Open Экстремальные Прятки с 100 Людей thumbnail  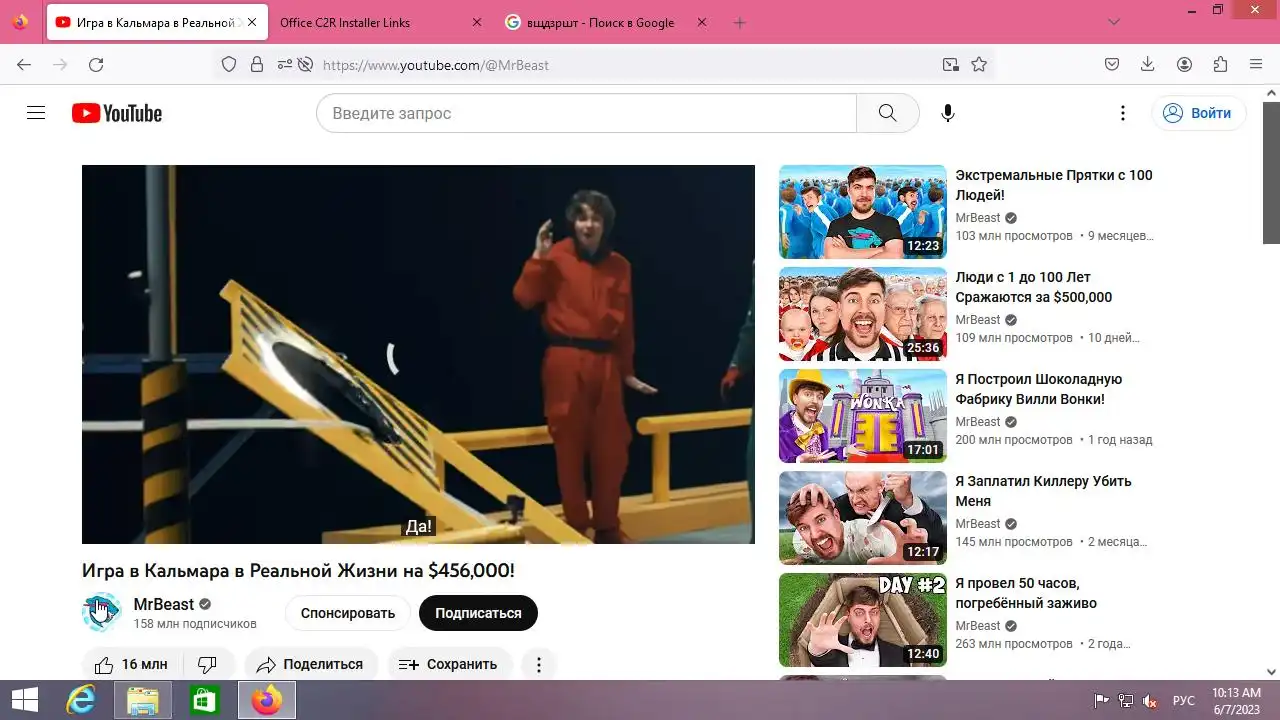[863, 212]
